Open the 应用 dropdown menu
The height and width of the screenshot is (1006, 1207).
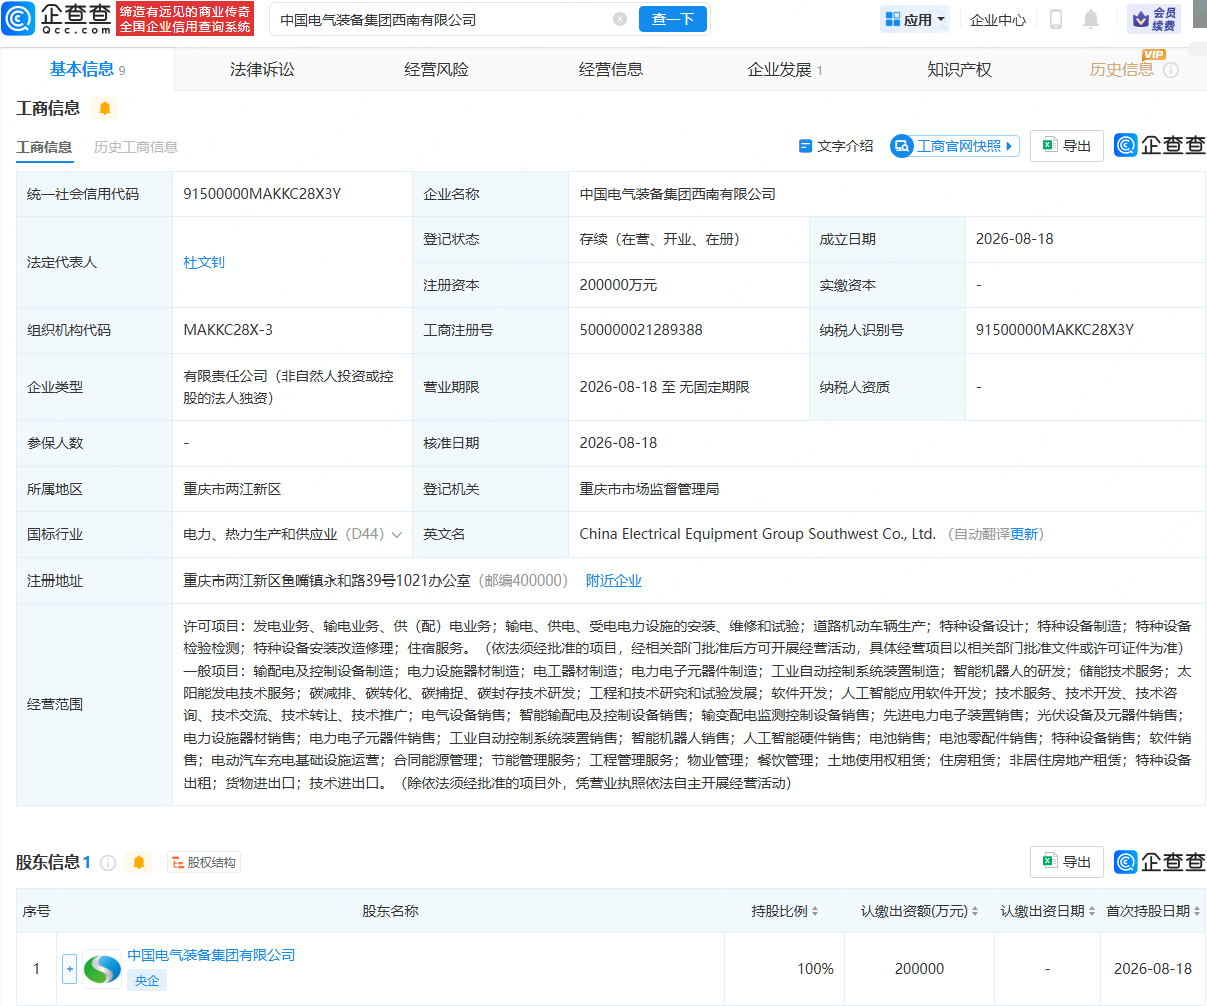[915, 19]
